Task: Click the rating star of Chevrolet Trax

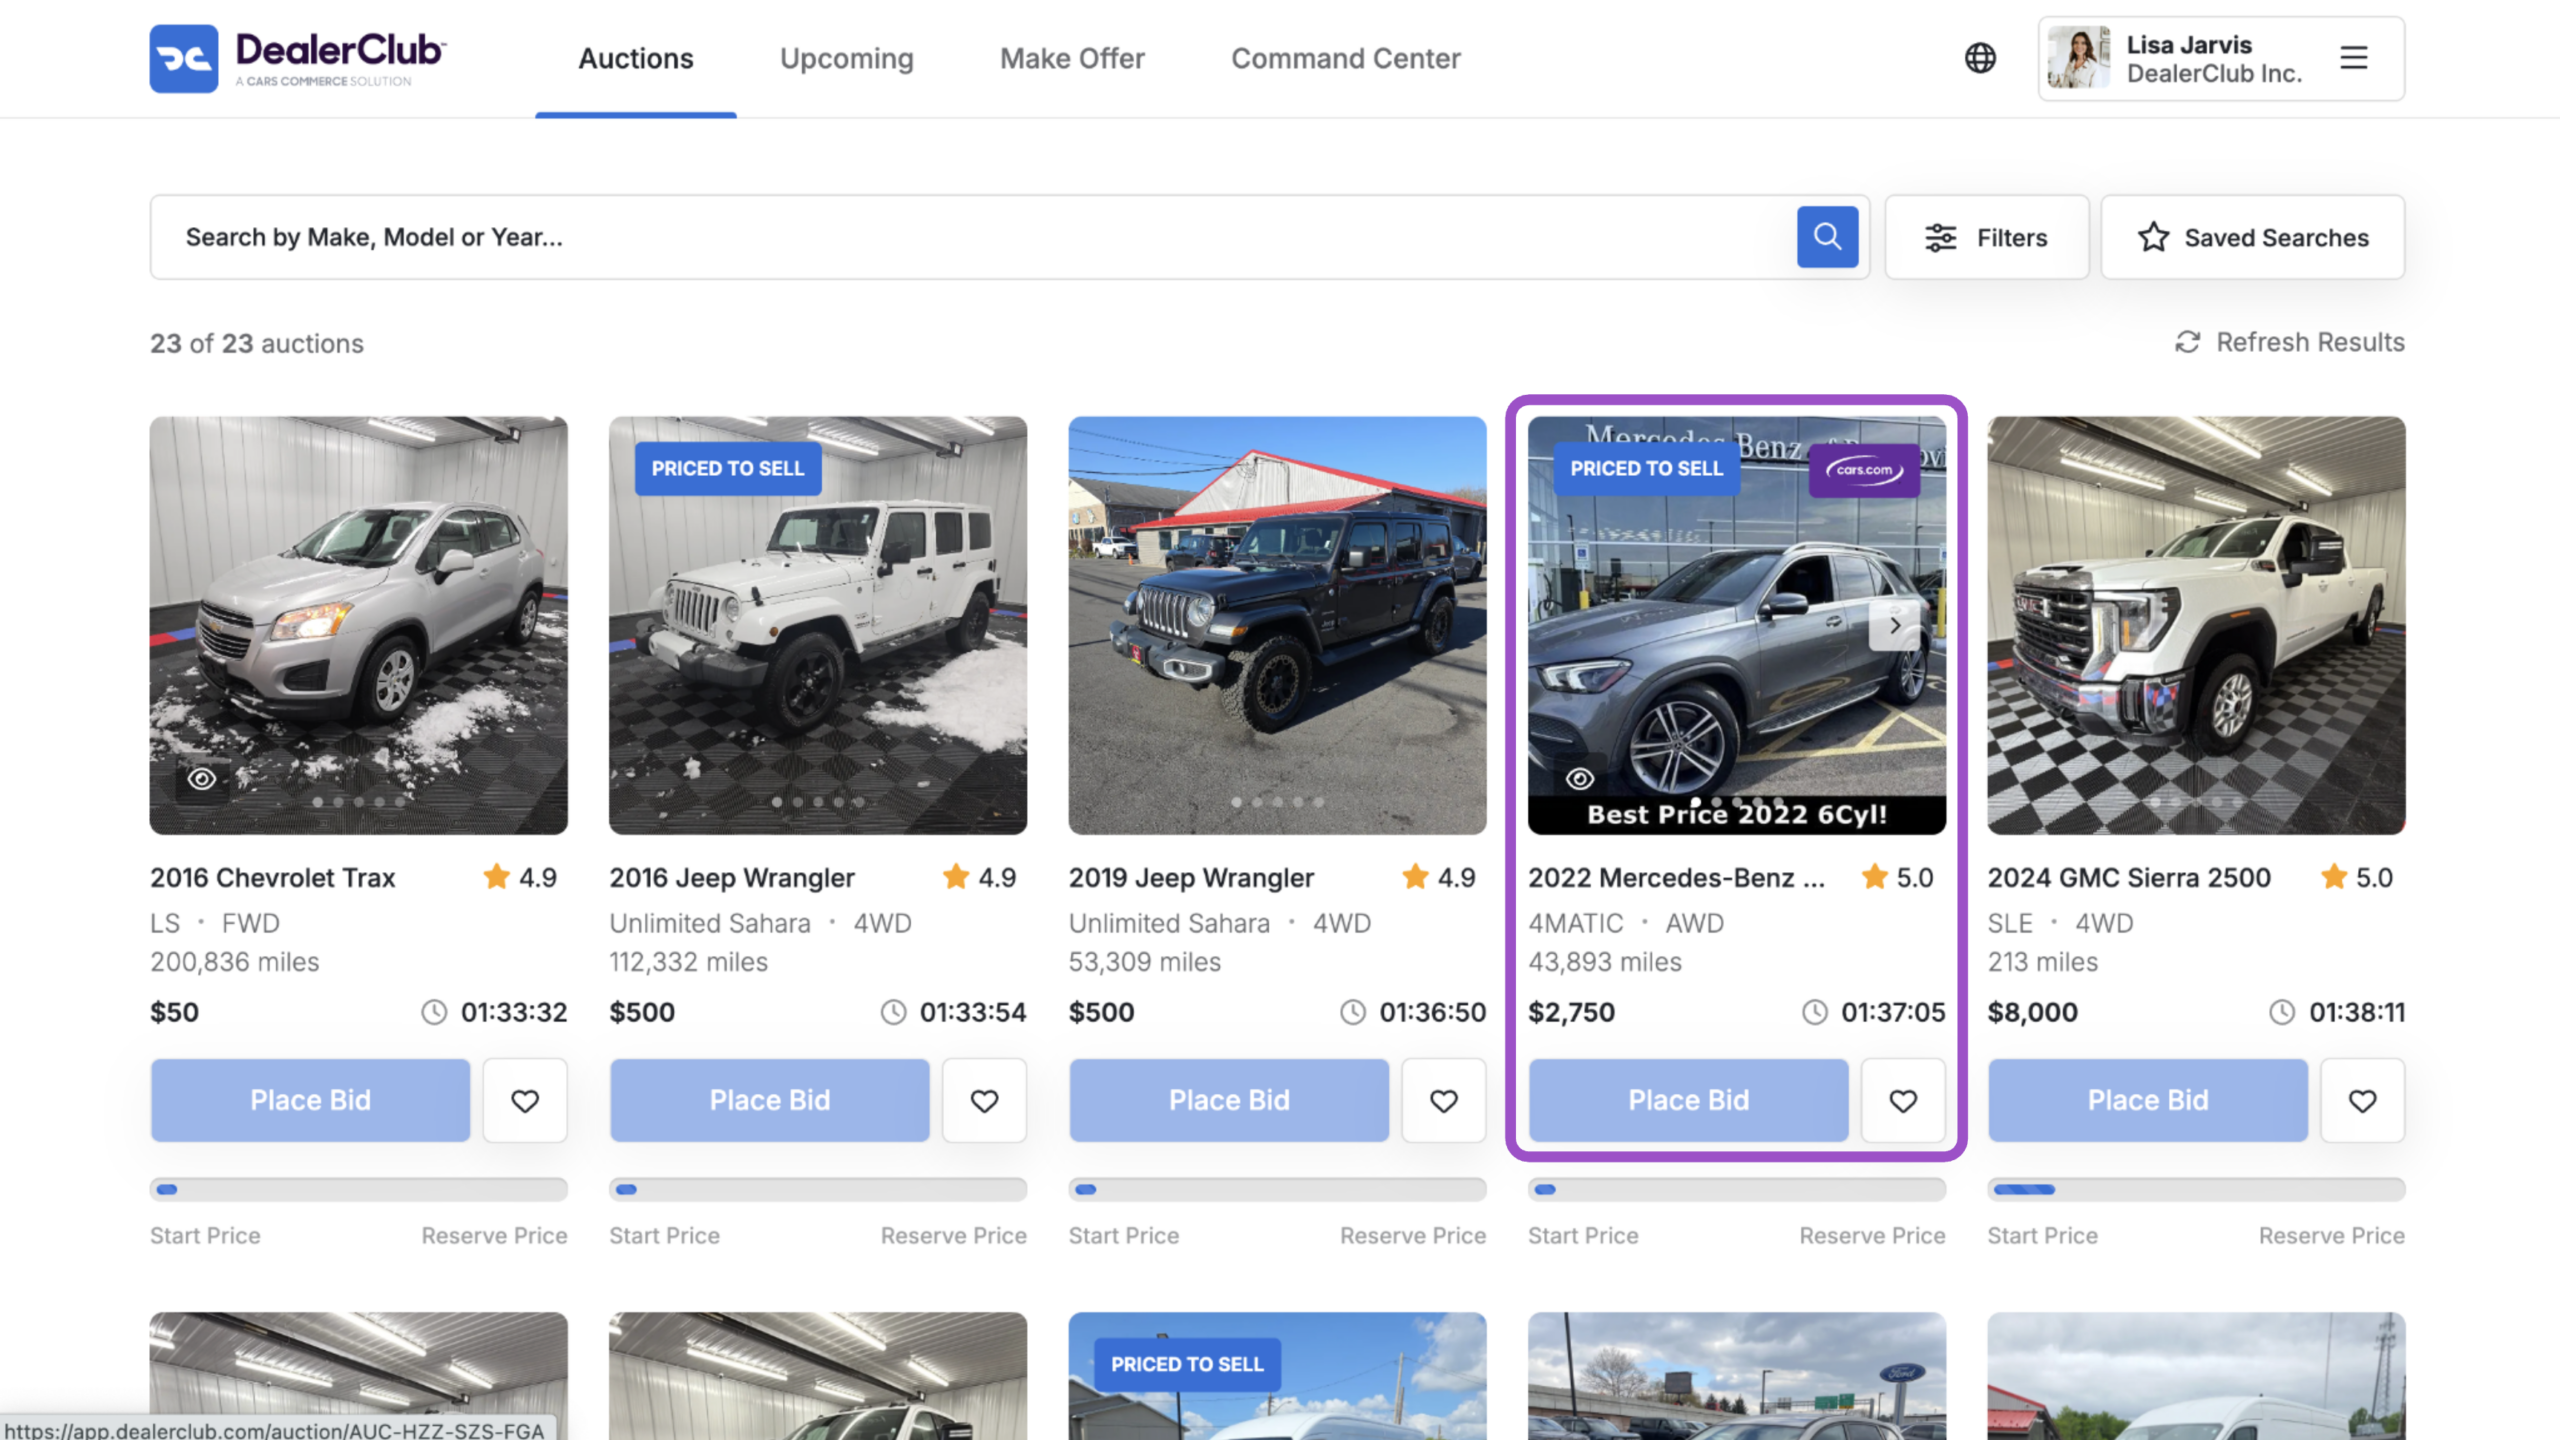Action: coord(496,877)
